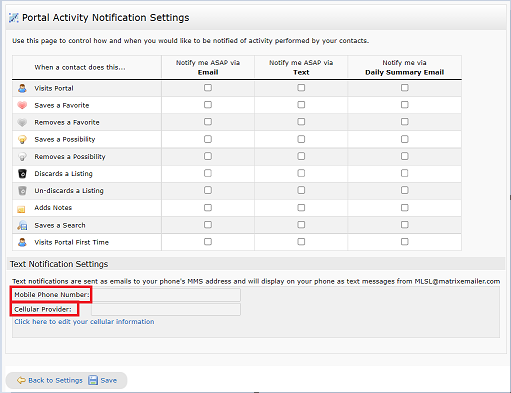Click the red heart Saves a Favorite icon
The width and height of the screenshot is (511, 393).
point(22,105)
